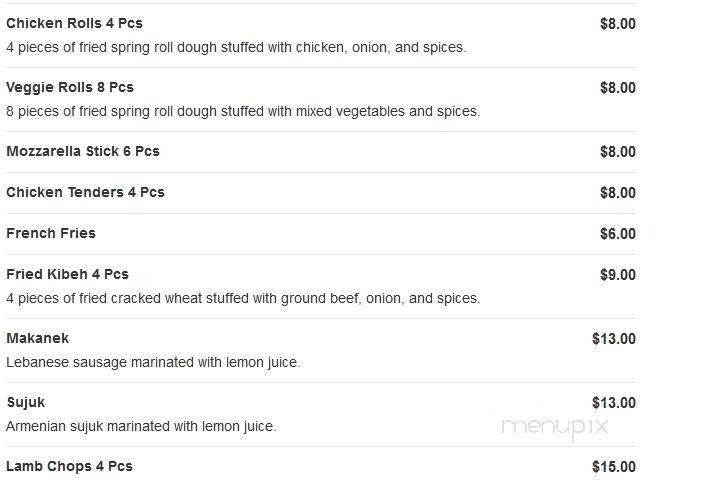Open the Lamb Chops 4 Pcs item
Viewport: 716px width, 495px height.
[69, 466]
